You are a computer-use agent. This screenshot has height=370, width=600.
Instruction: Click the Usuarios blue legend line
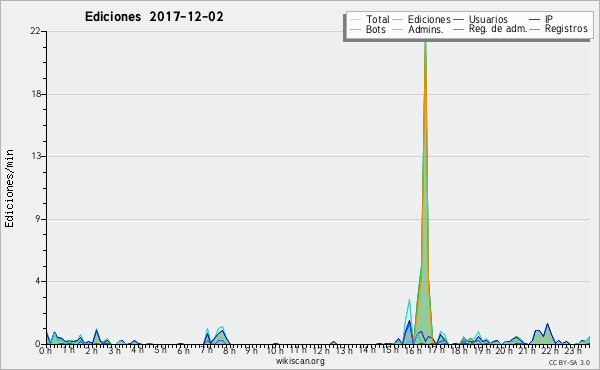458,20
